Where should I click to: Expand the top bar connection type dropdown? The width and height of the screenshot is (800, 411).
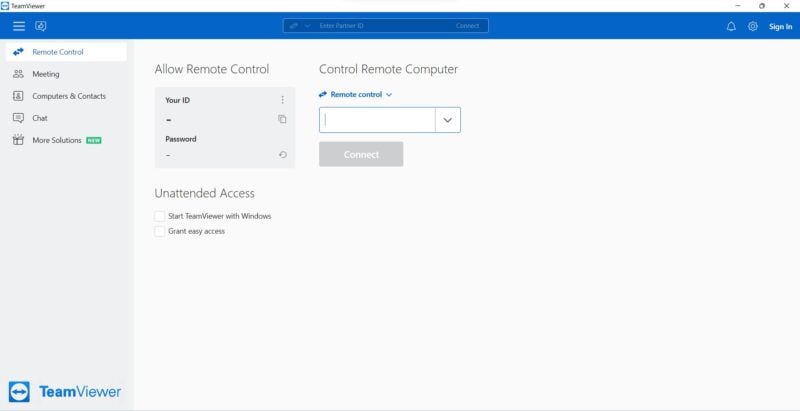(307, 26)
